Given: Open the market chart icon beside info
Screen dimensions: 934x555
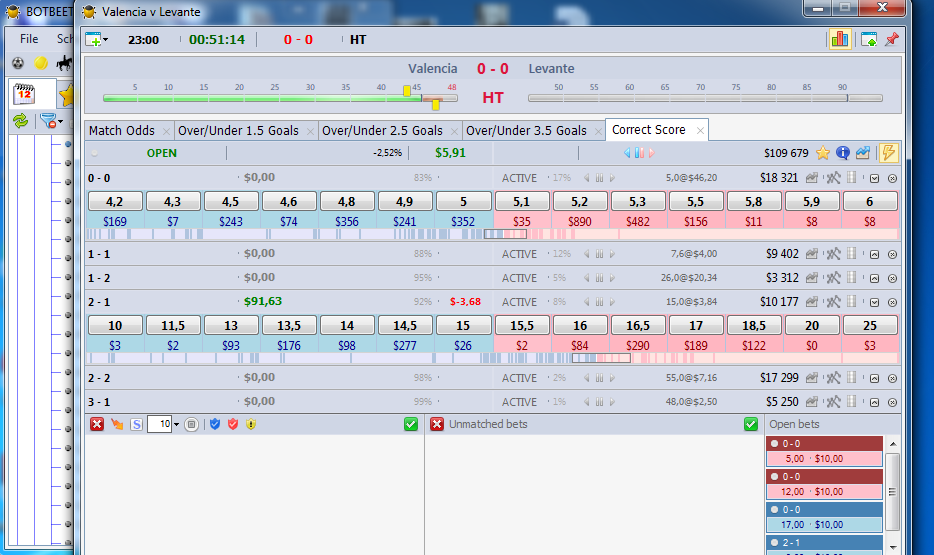Looking at the screenshot, I should click(x=863, y=153).
